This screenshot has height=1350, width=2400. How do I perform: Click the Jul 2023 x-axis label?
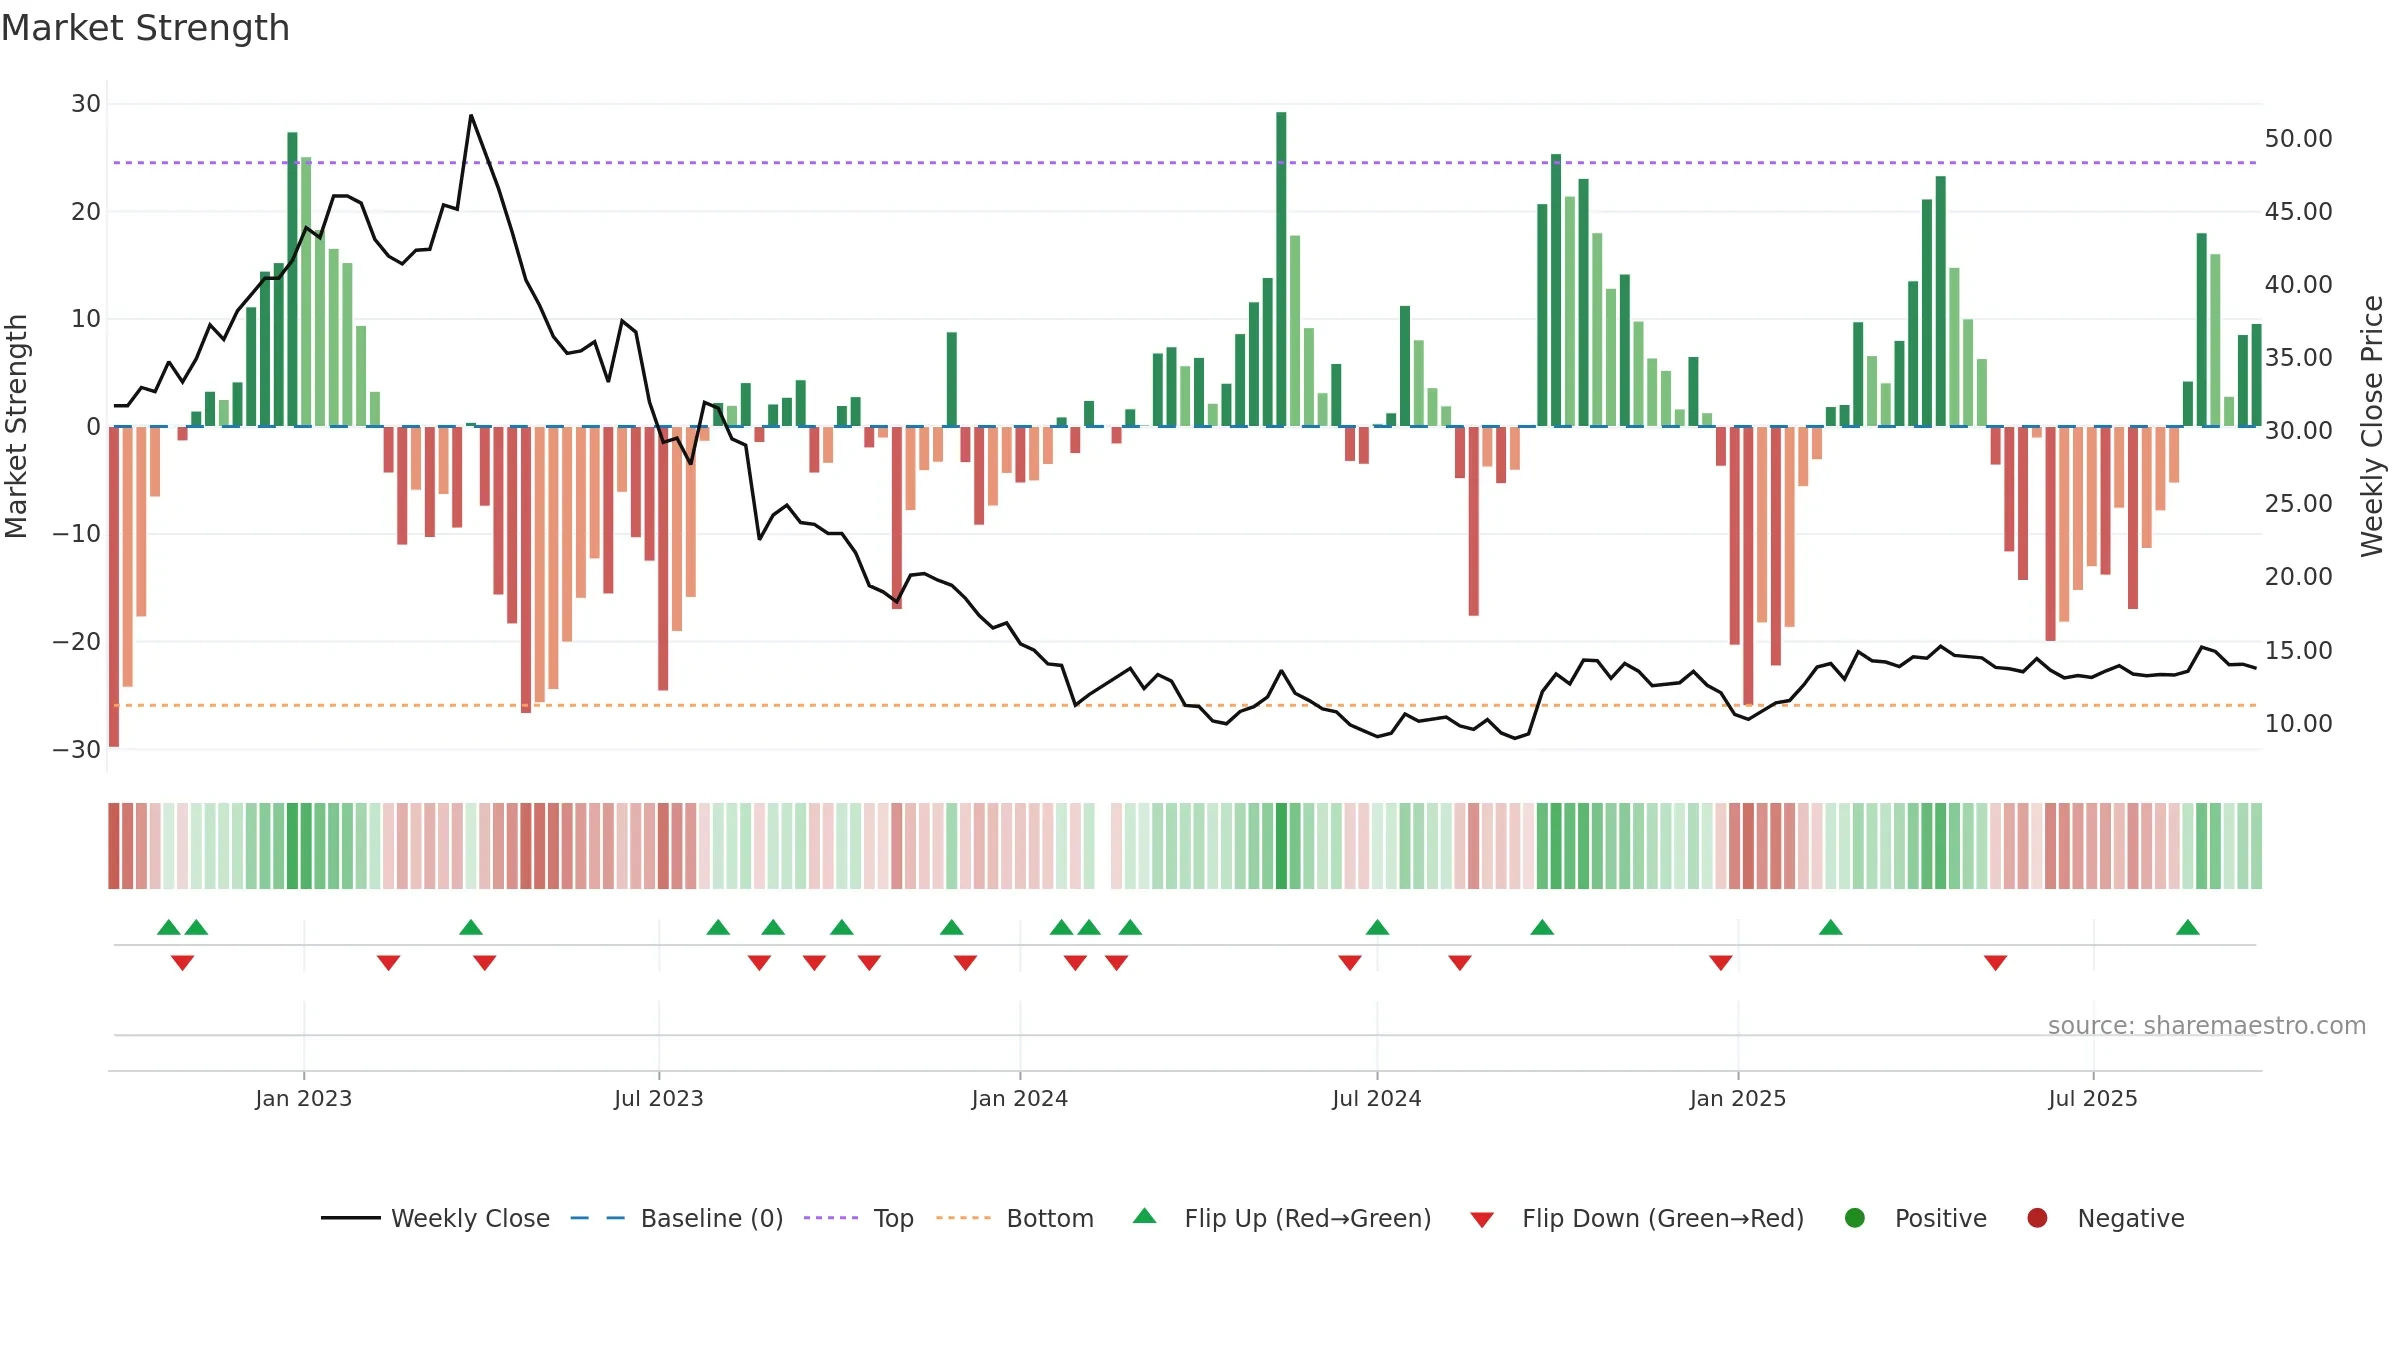click(659, 1098)
